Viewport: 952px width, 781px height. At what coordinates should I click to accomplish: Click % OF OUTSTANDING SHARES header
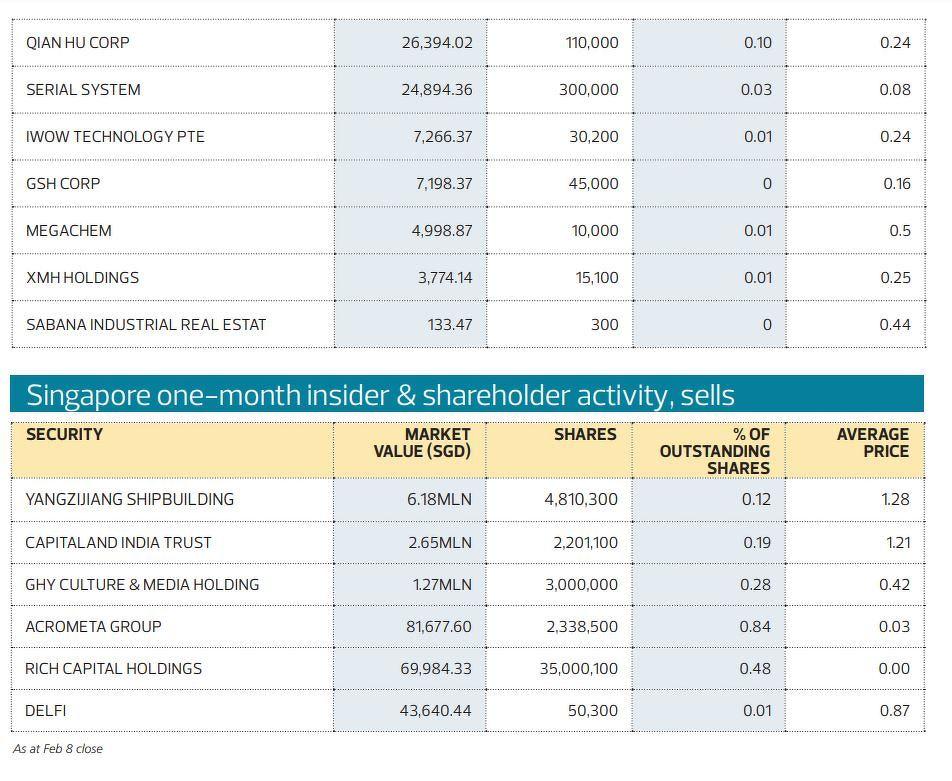click(x=715, y=451)
